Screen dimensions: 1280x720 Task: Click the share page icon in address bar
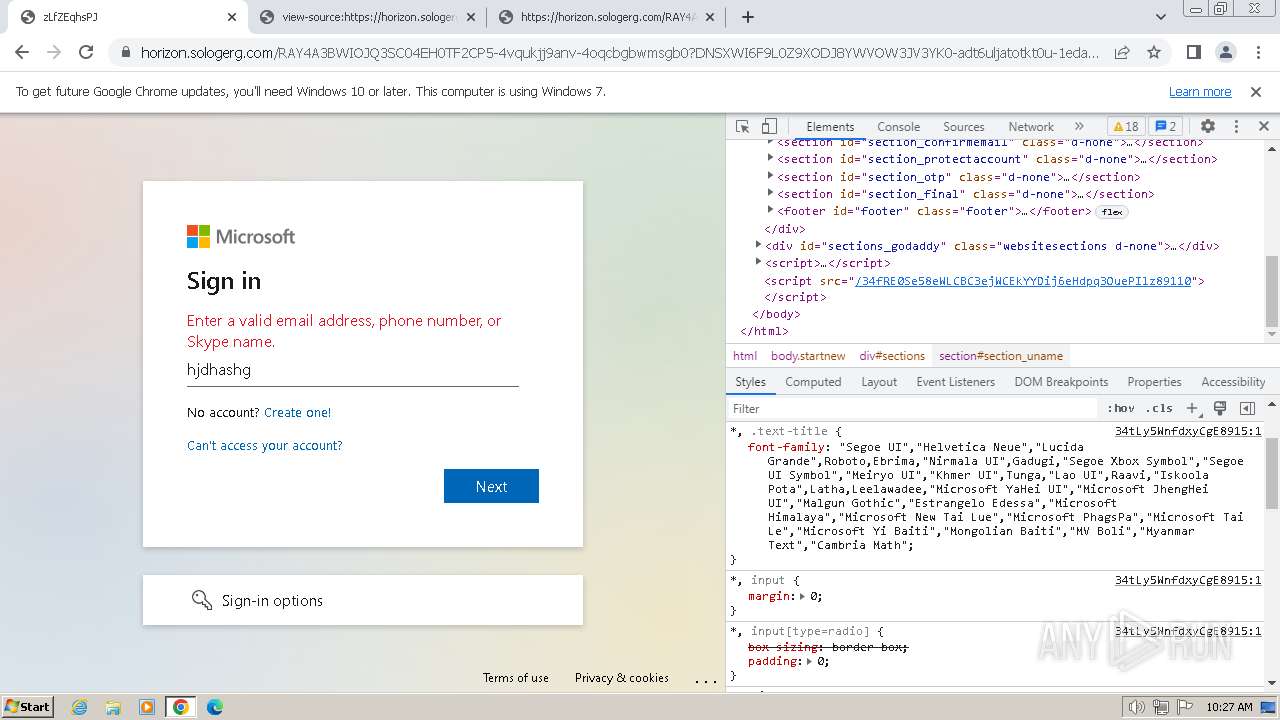pyautogui.click(x=1122, y=52)
